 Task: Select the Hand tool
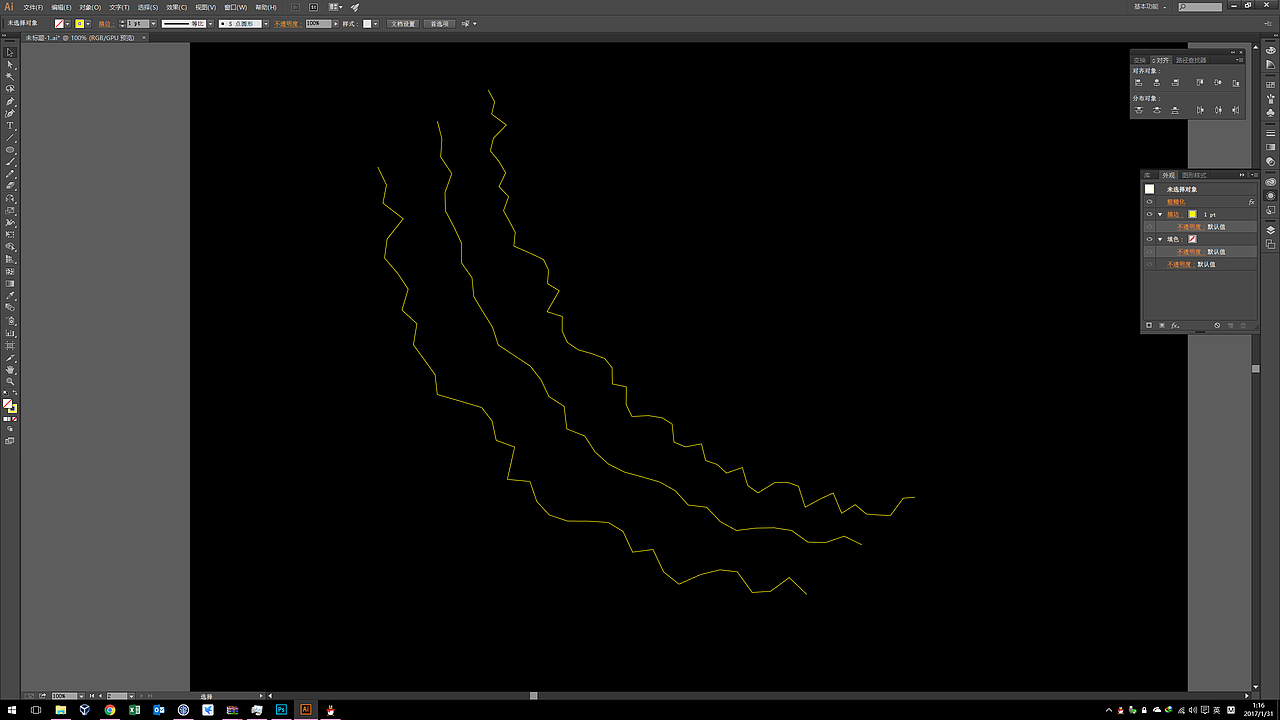pos(10,369)
